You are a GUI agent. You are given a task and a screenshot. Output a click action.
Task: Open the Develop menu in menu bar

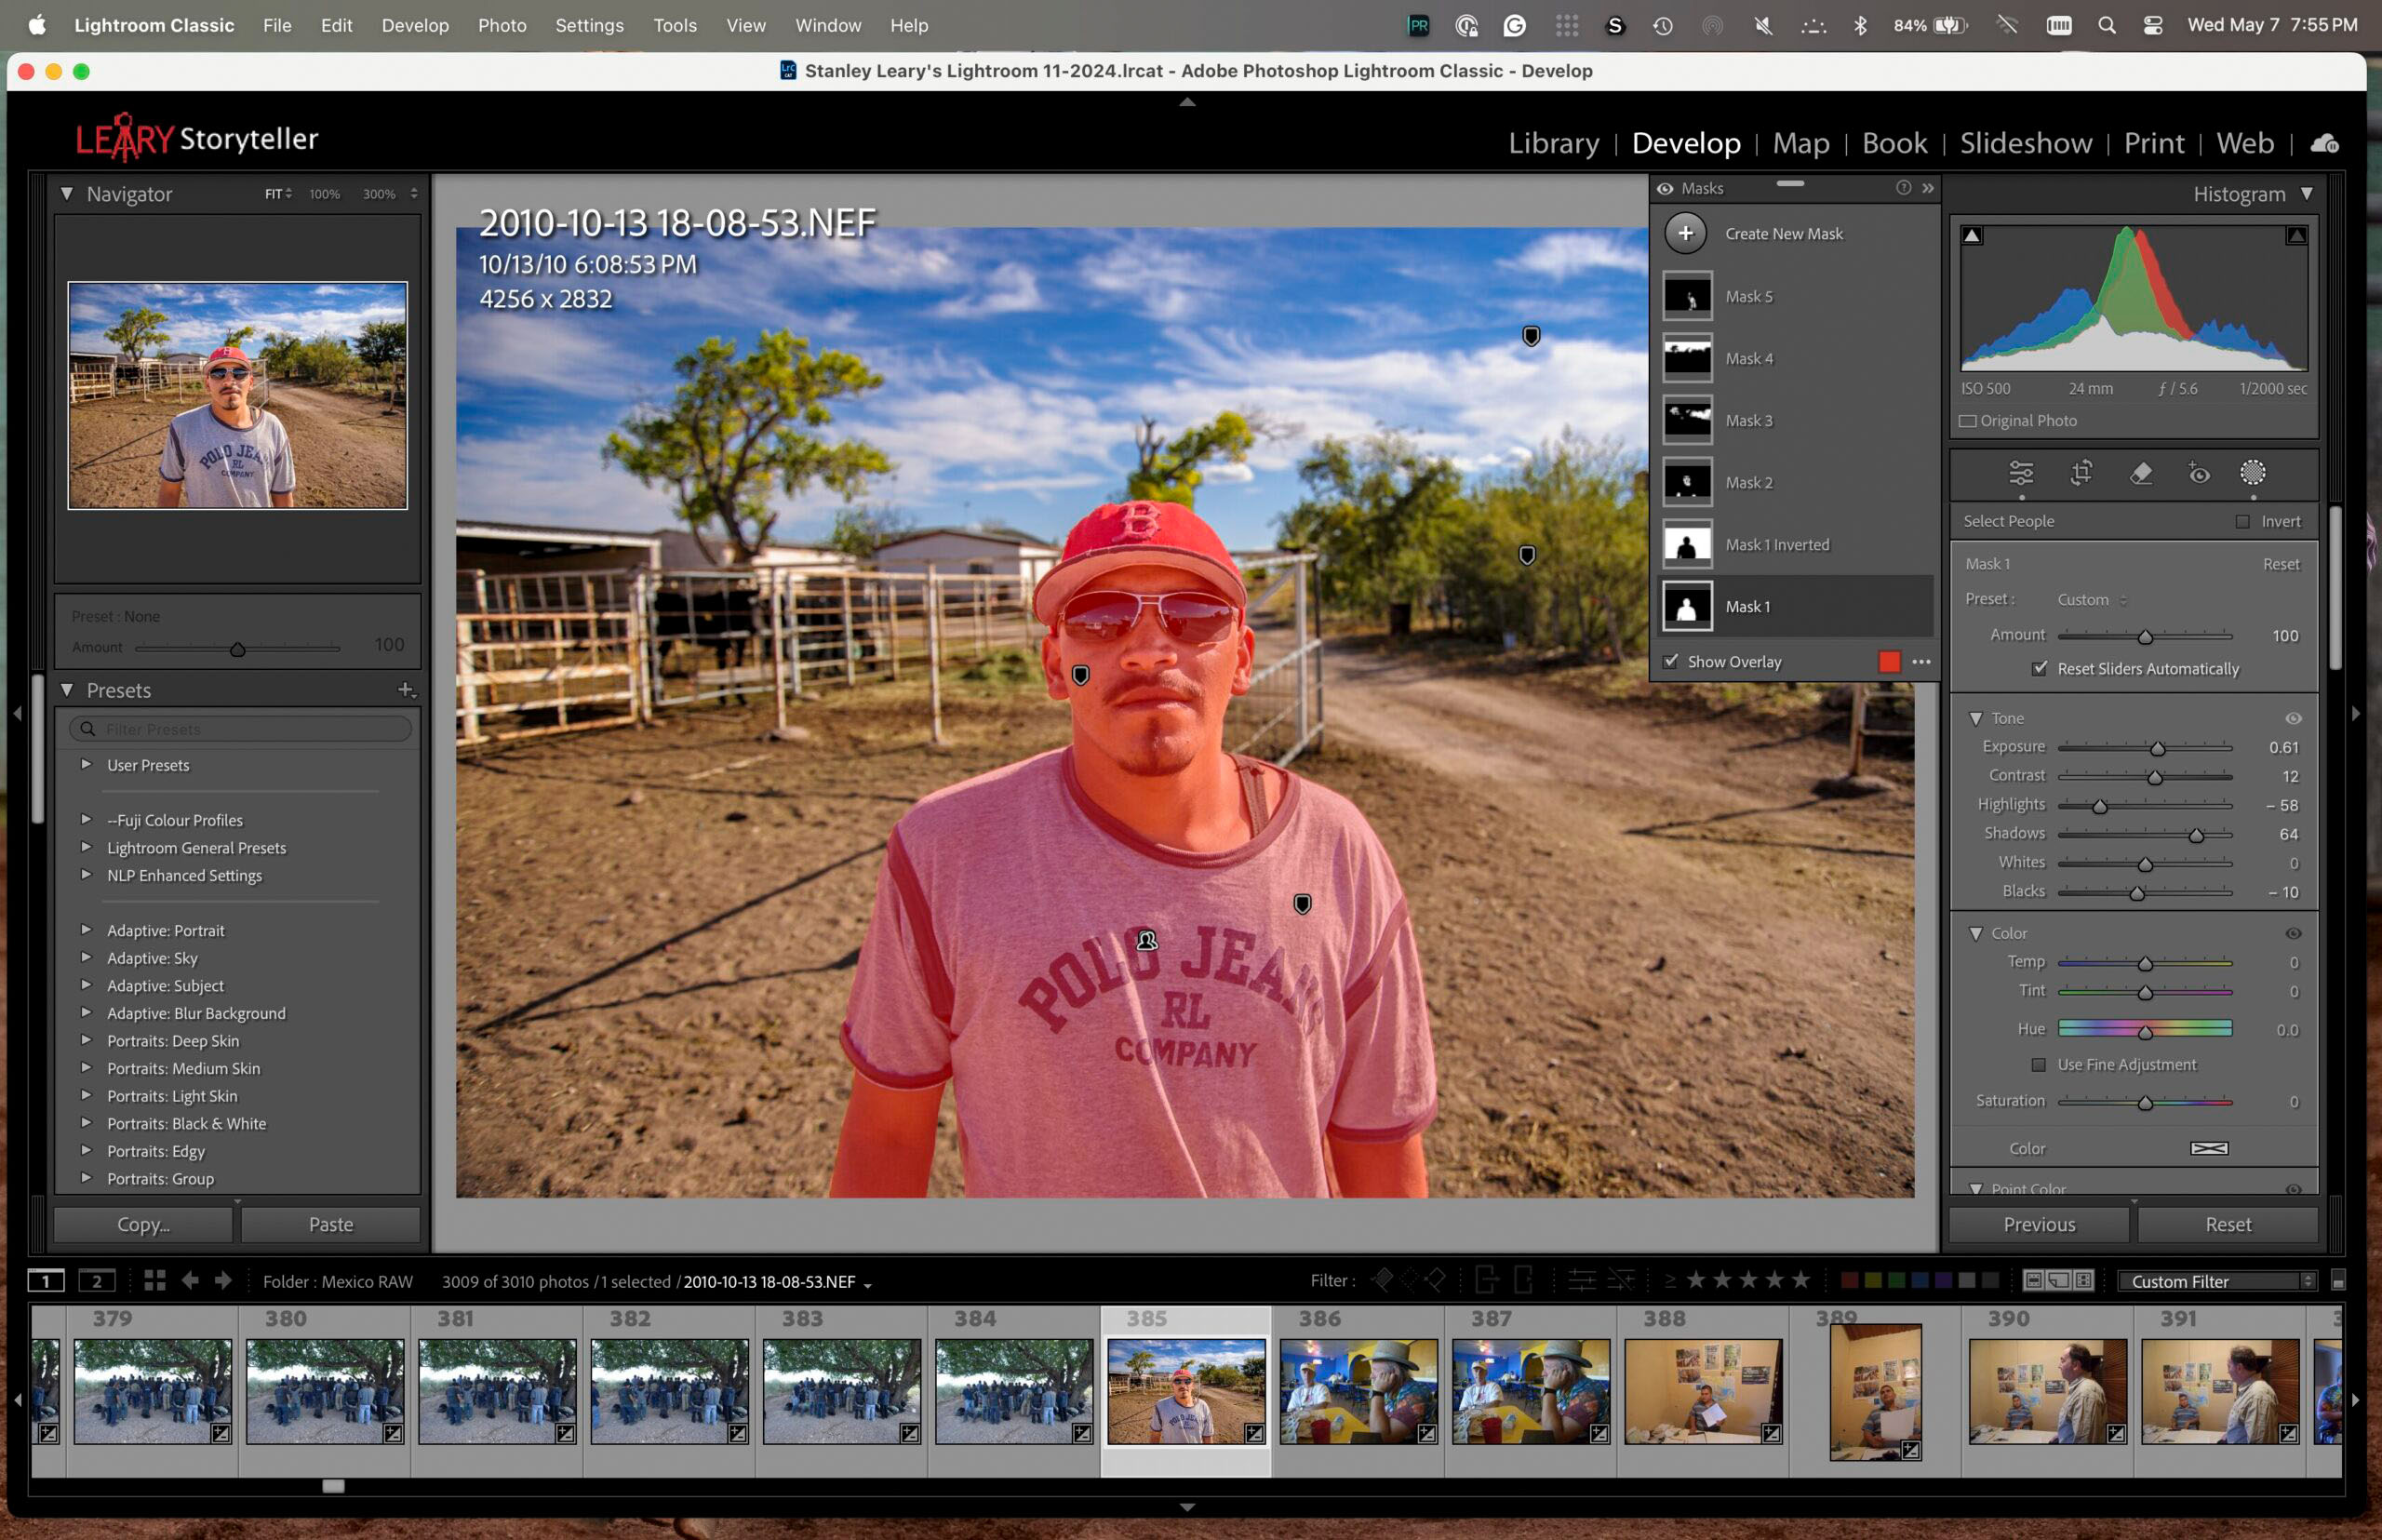pyautogui.click(x=415, y=25)
